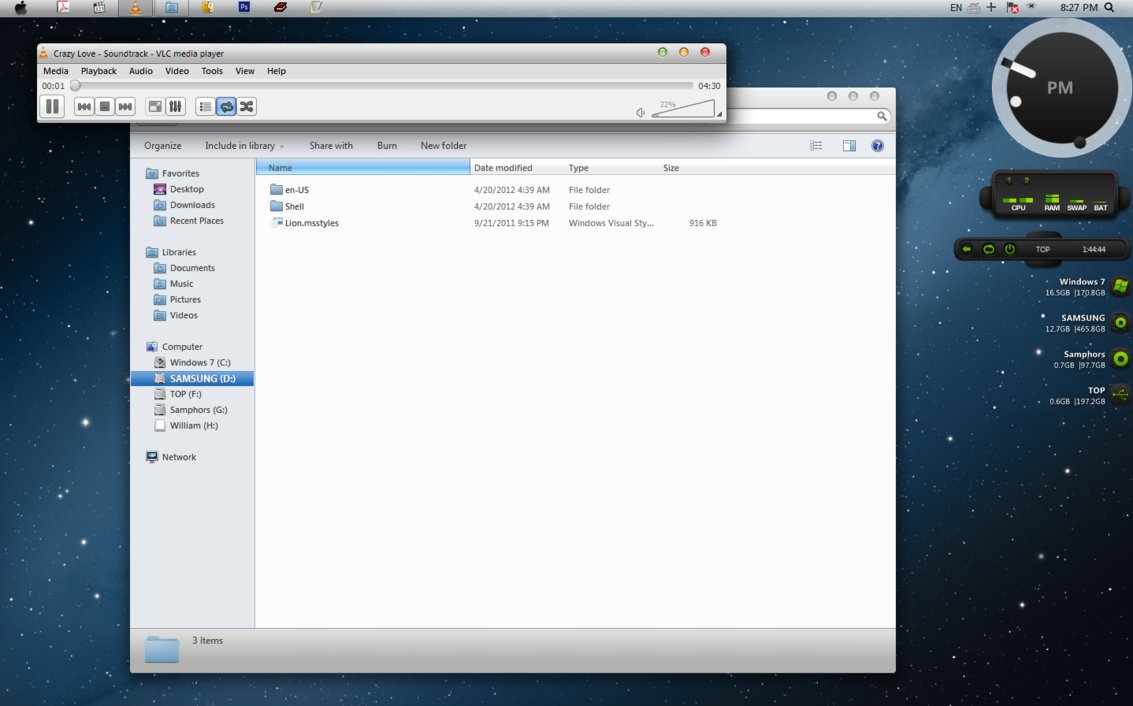
Task: Skip to next track in VLC
Action: coord(125,106)
